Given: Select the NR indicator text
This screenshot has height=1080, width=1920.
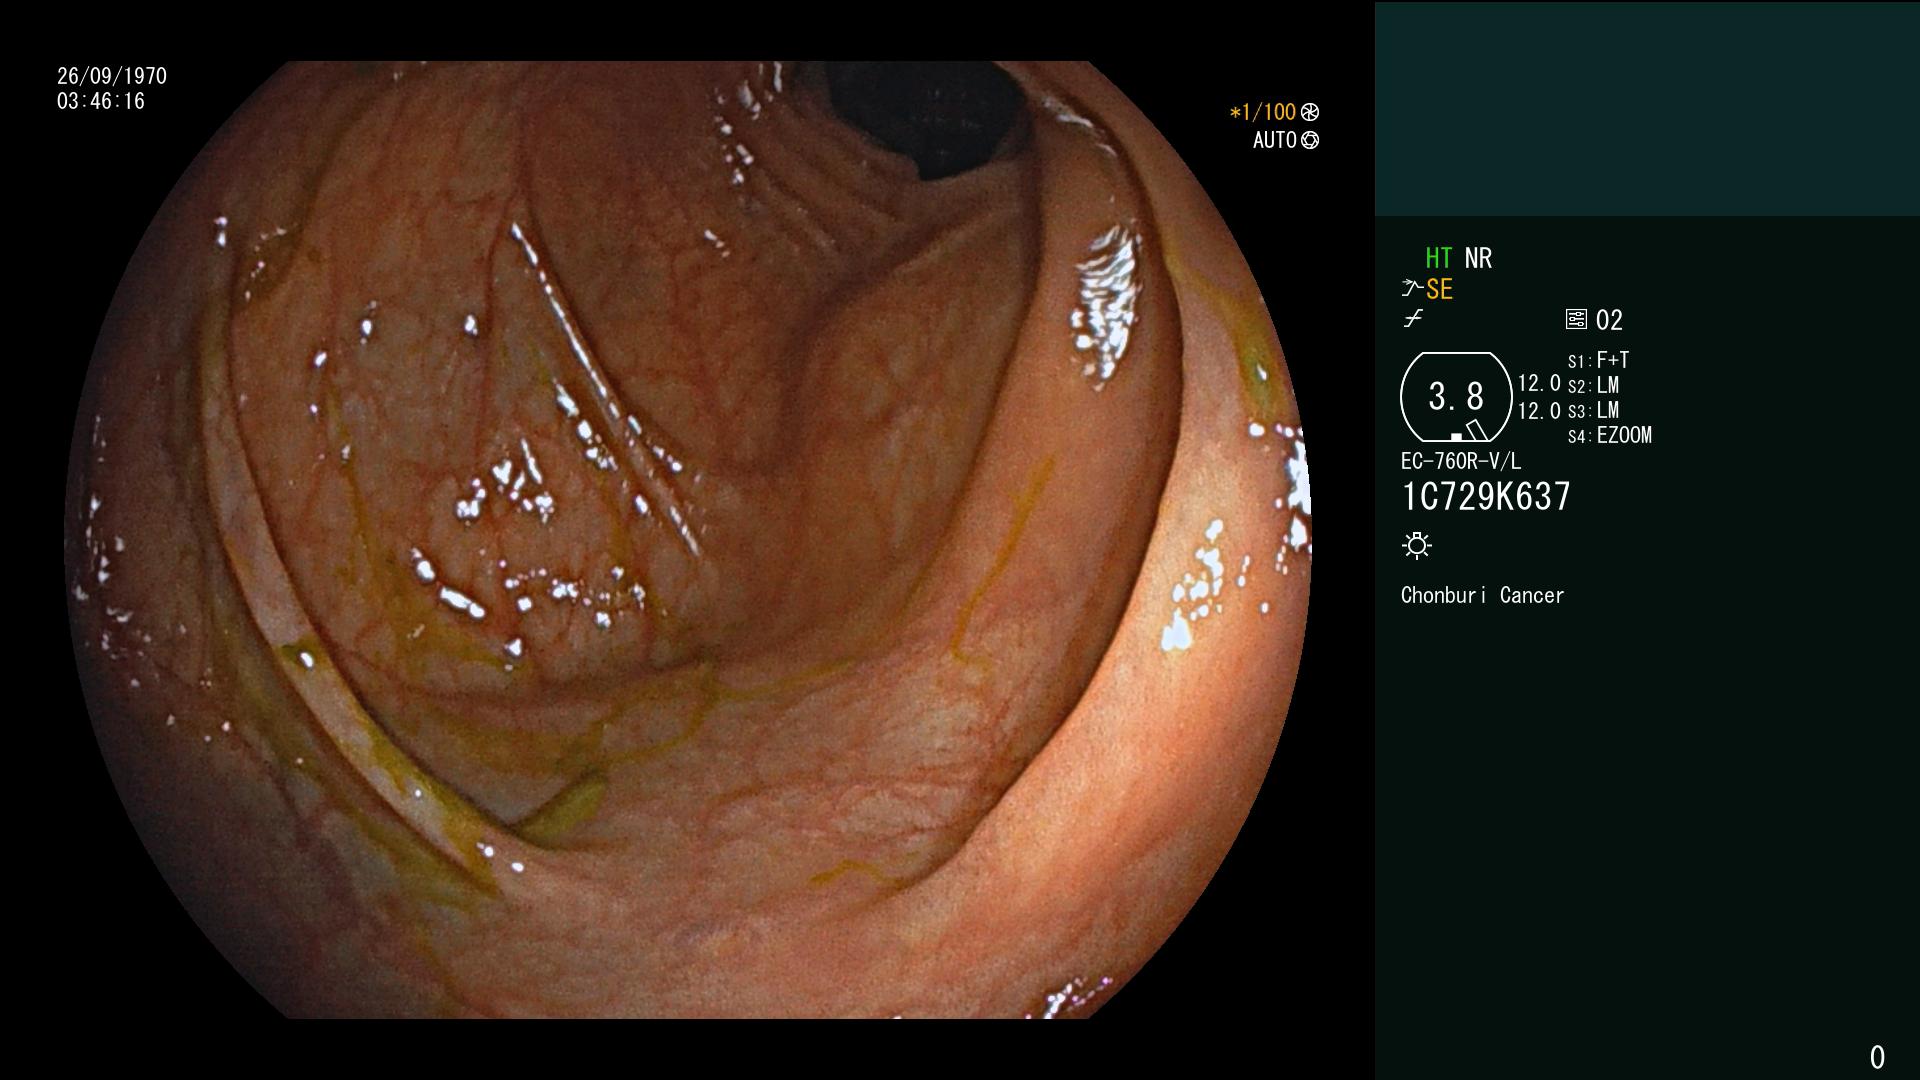Looking at the screenshot, I should 1478,258.
